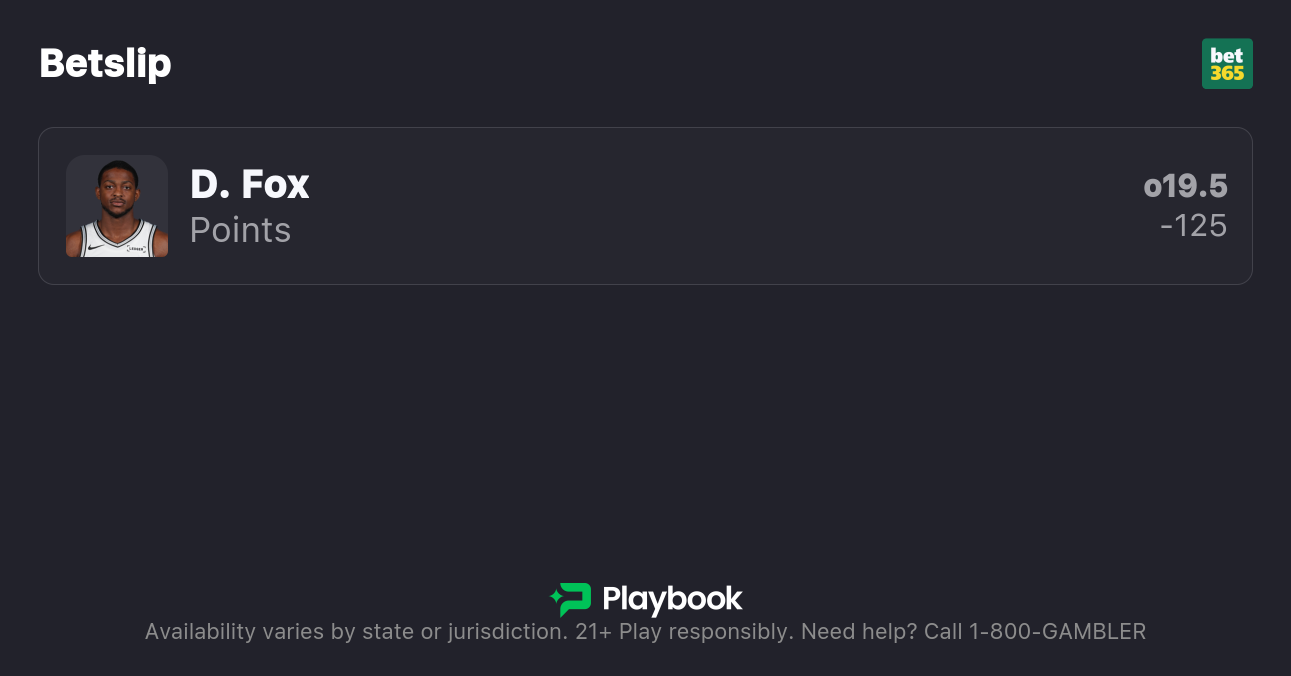Screen dimensions: 1291x676
Task: Click the Points market label
Action: [x=240, y=230]
